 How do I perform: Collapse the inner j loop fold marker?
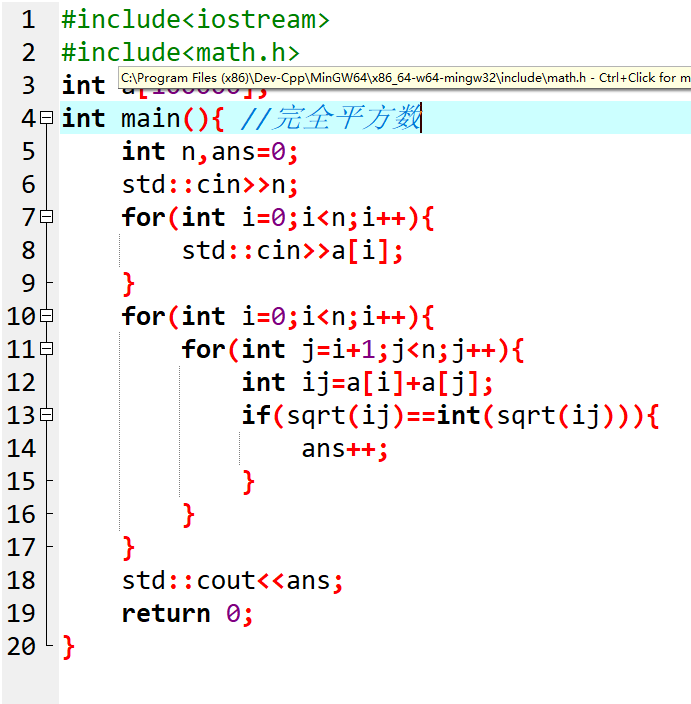[x=46, y=350]
